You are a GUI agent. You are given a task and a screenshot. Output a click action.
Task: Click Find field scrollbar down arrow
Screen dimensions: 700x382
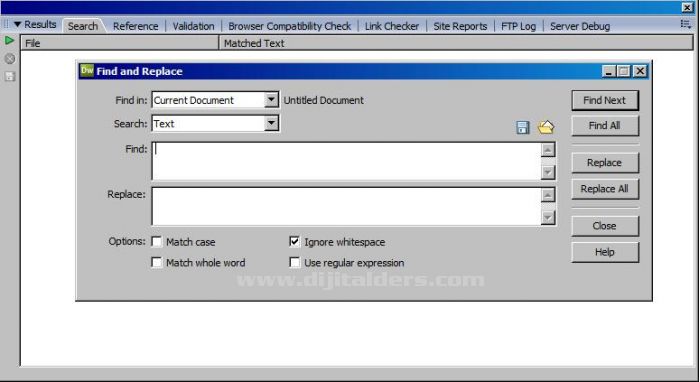coord(548,172)
